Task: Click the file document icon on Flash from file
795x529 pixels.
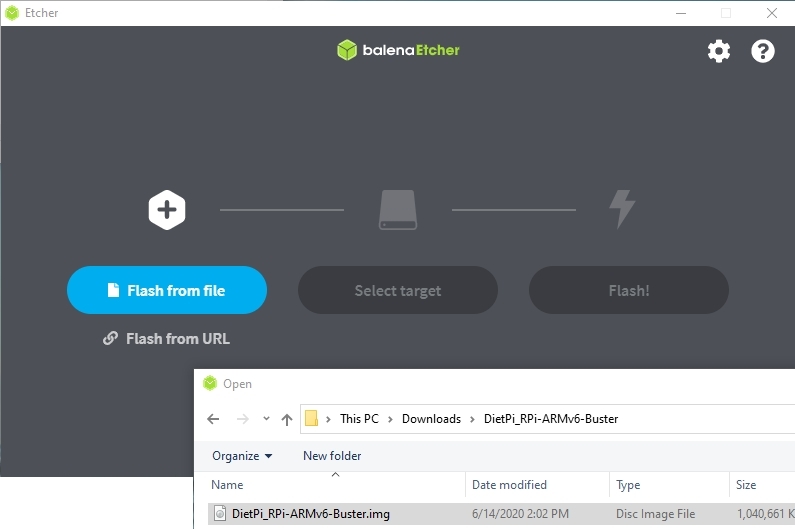Action: 114,290
